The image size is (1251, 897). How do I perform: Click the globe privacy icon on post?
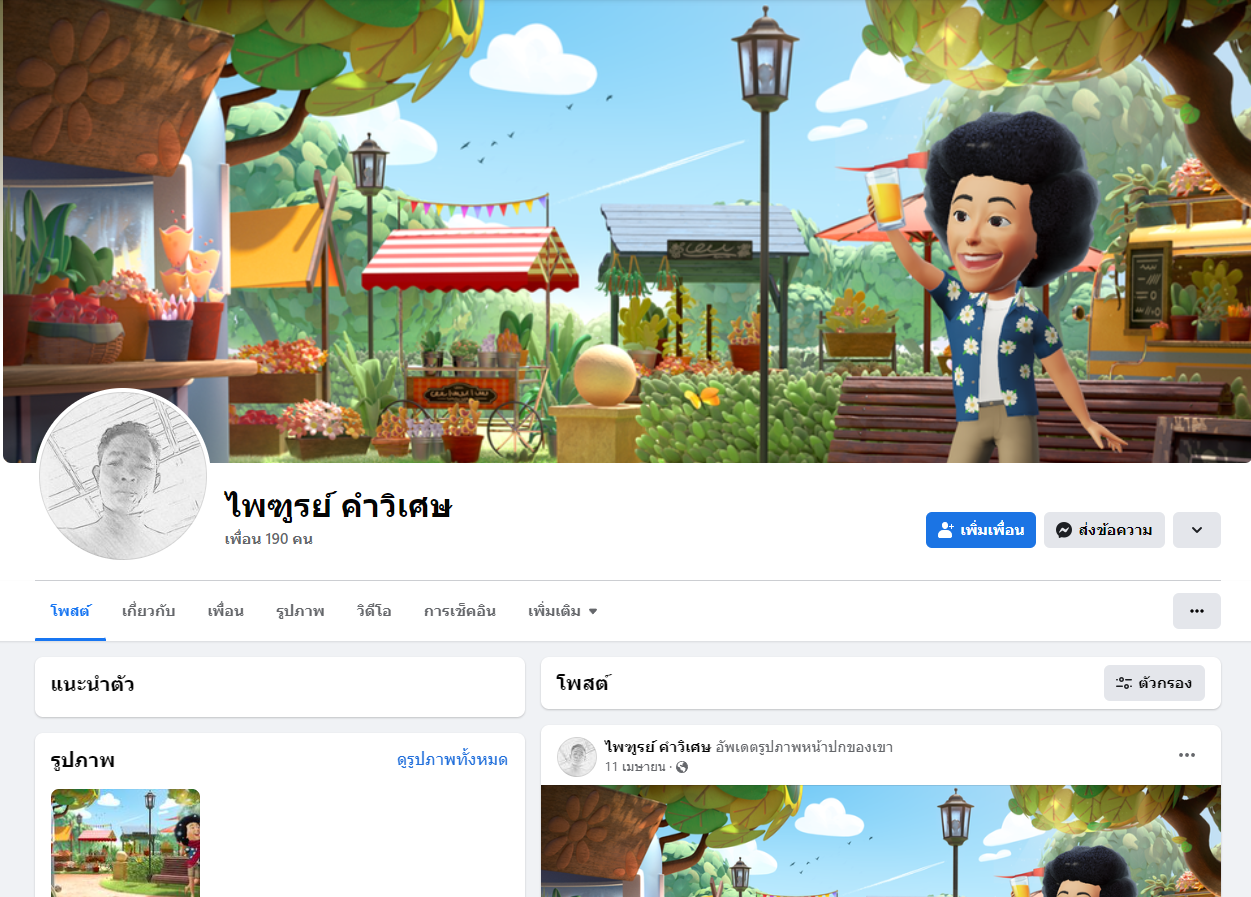(682, 767)
